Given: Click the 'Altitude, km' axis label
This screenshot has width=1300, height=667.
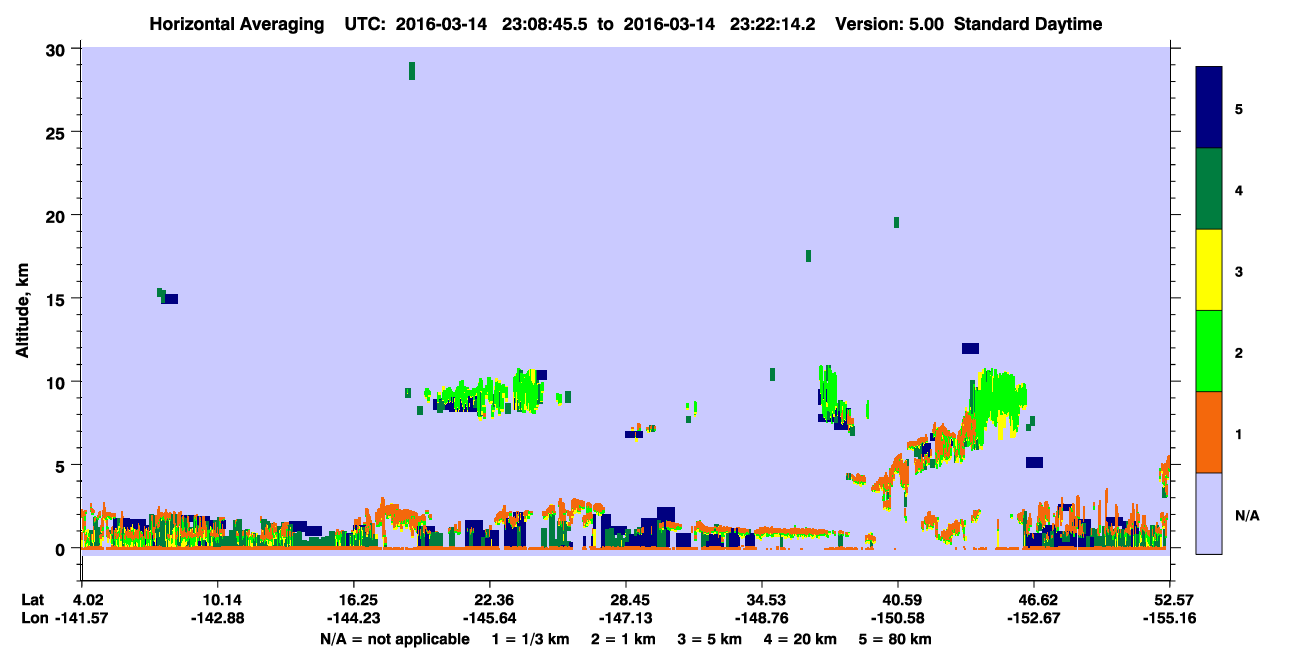Looking at the screenshot, I should tap(22, 310).
